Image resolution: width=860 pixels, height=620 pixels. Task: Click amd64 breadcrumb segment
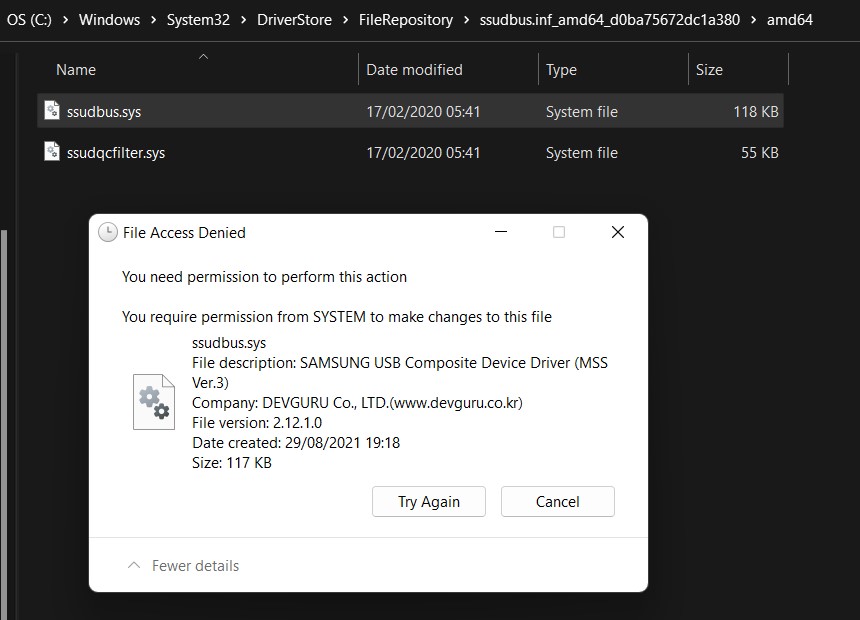[789, 20]
